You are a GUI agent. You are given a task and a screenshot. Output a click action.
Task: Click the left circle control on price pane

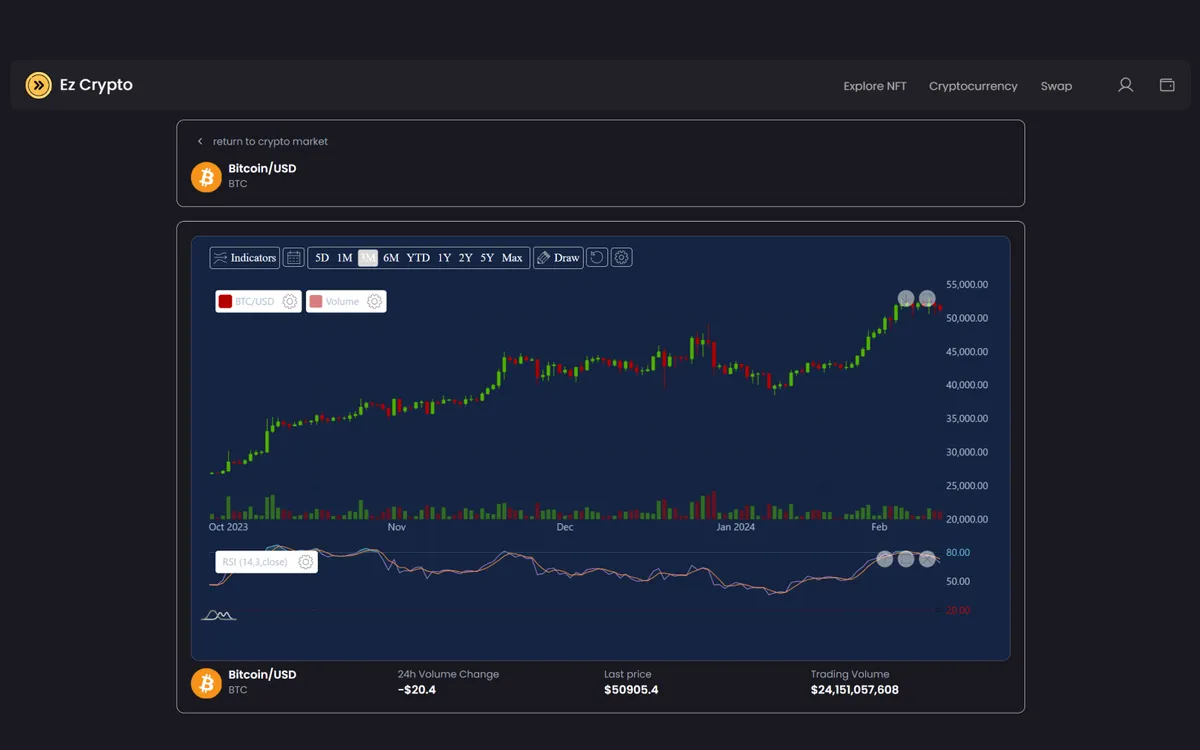(x=906, y=298)
